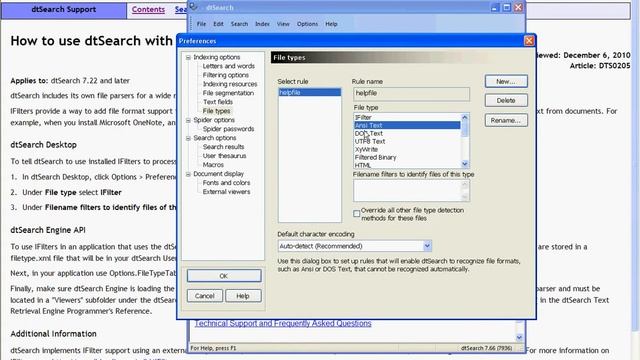The image size is (640, 360).
Task: Open Technical Support and Frequently Asked Questions link
Action: click(x=283, y=323)
